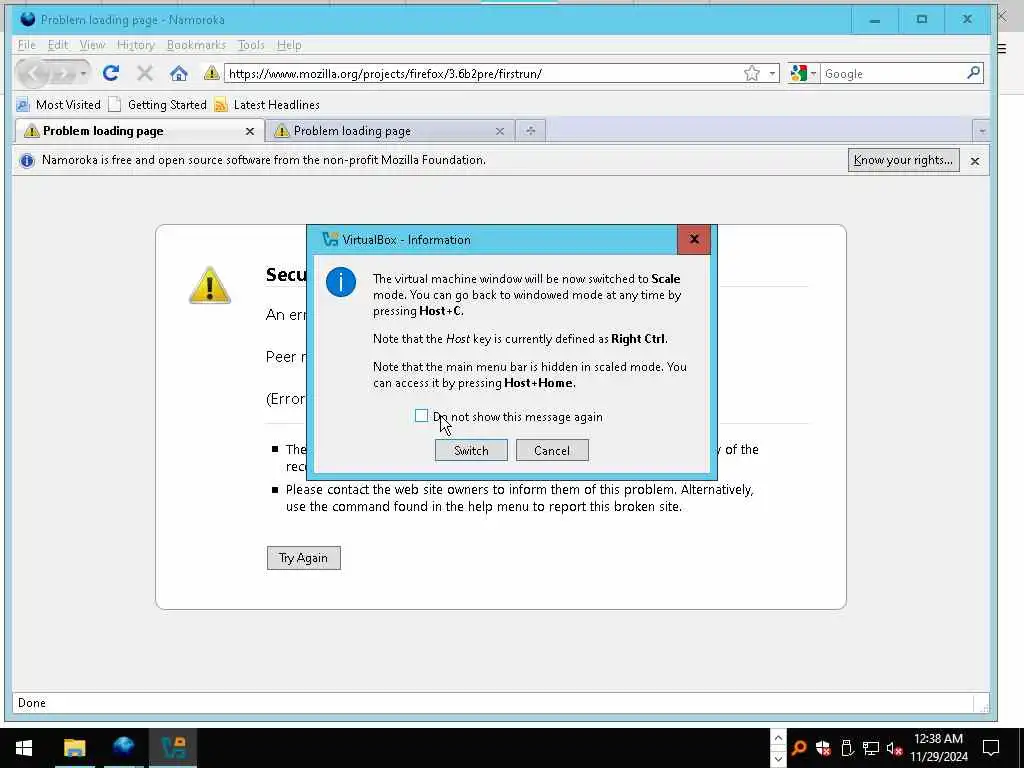Open the Bookmarks menu
Image resolution: width=1024 pixels, height=768 pixels.
click(x=196, y=45)
